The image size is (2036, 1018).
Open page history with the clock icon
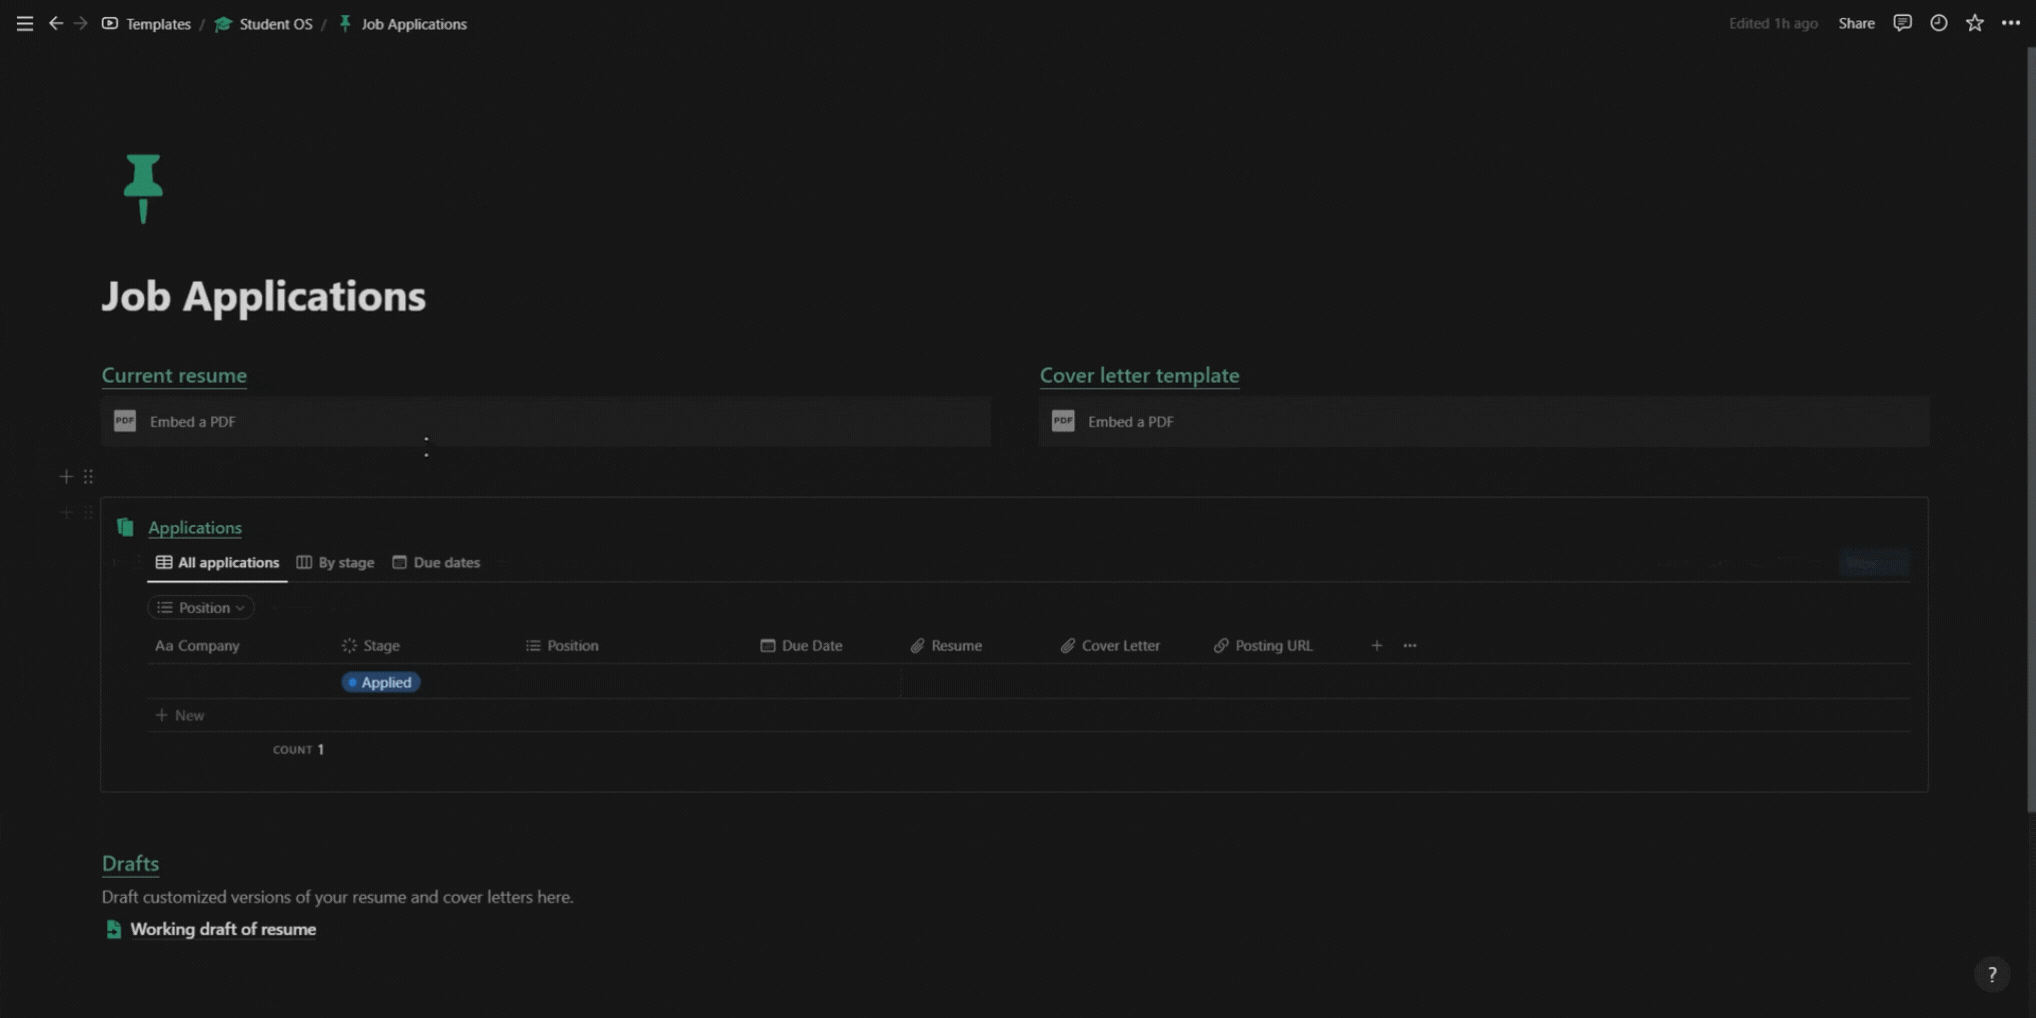[x=1939, y=23]
